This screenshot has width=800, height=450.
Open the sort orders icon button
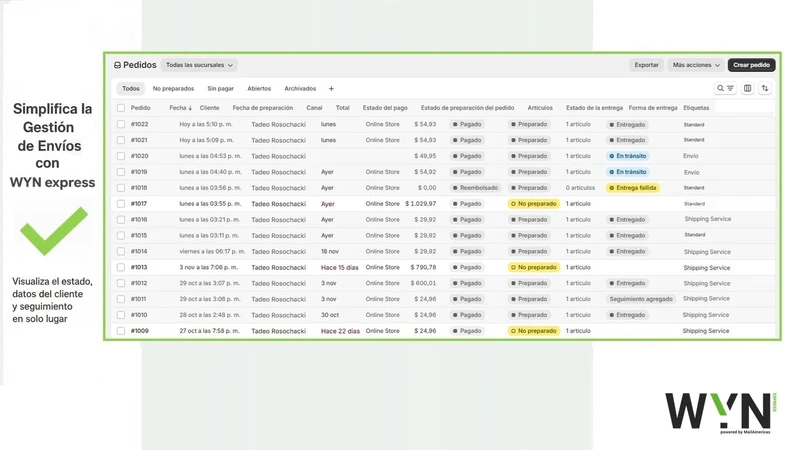coord(765,88)
